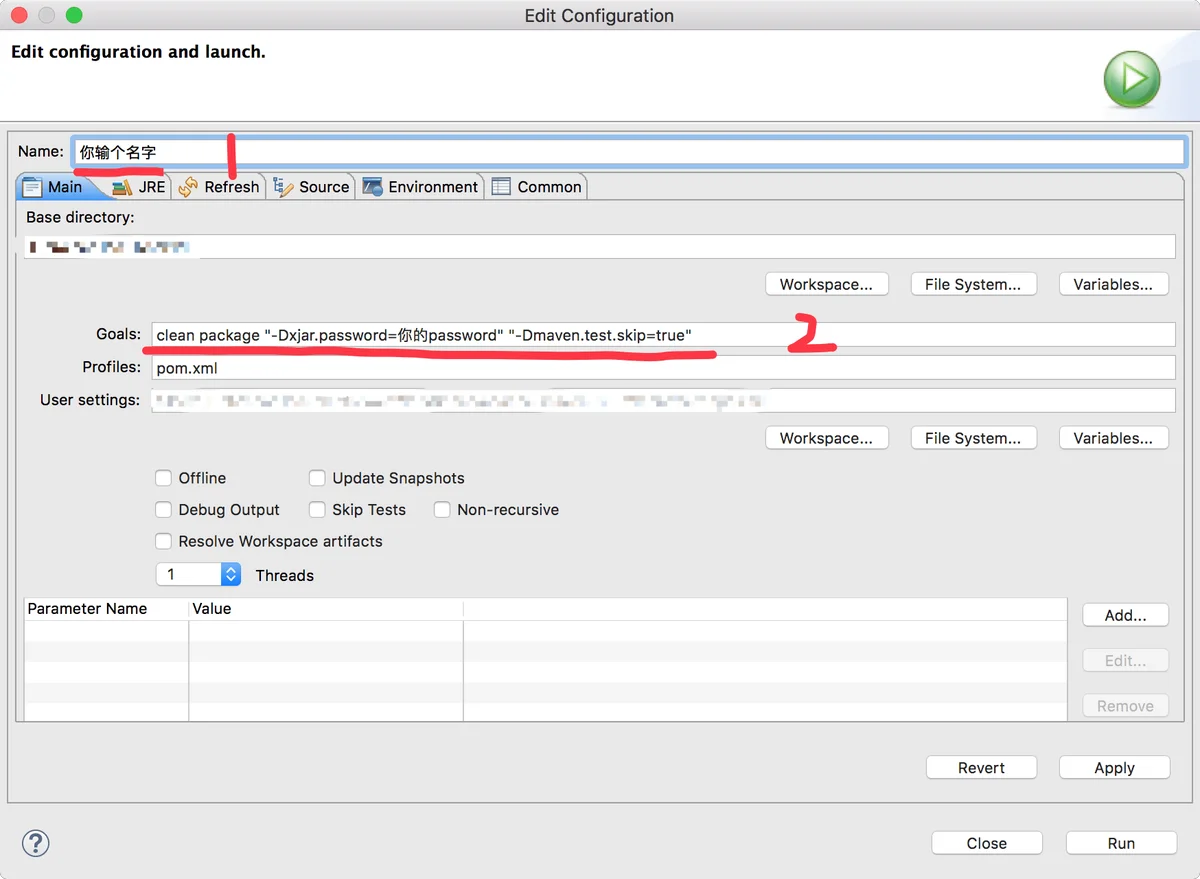Image resolution: width=1200 pixels, height=879 pixels.
Task: Click the Environment tab monitor icon
Action: pyautogui.click(x=372, y=187)
